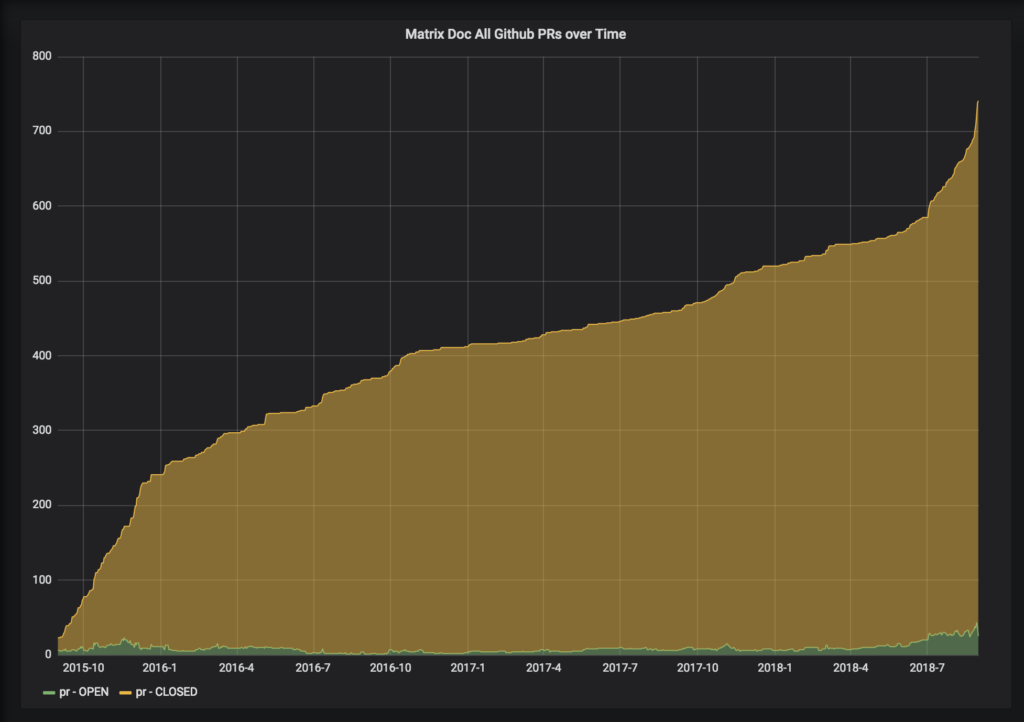The image size is (1024, 722).
Task: Click the 2015-10 x-axis label
Action: click(x=83, y=668)
